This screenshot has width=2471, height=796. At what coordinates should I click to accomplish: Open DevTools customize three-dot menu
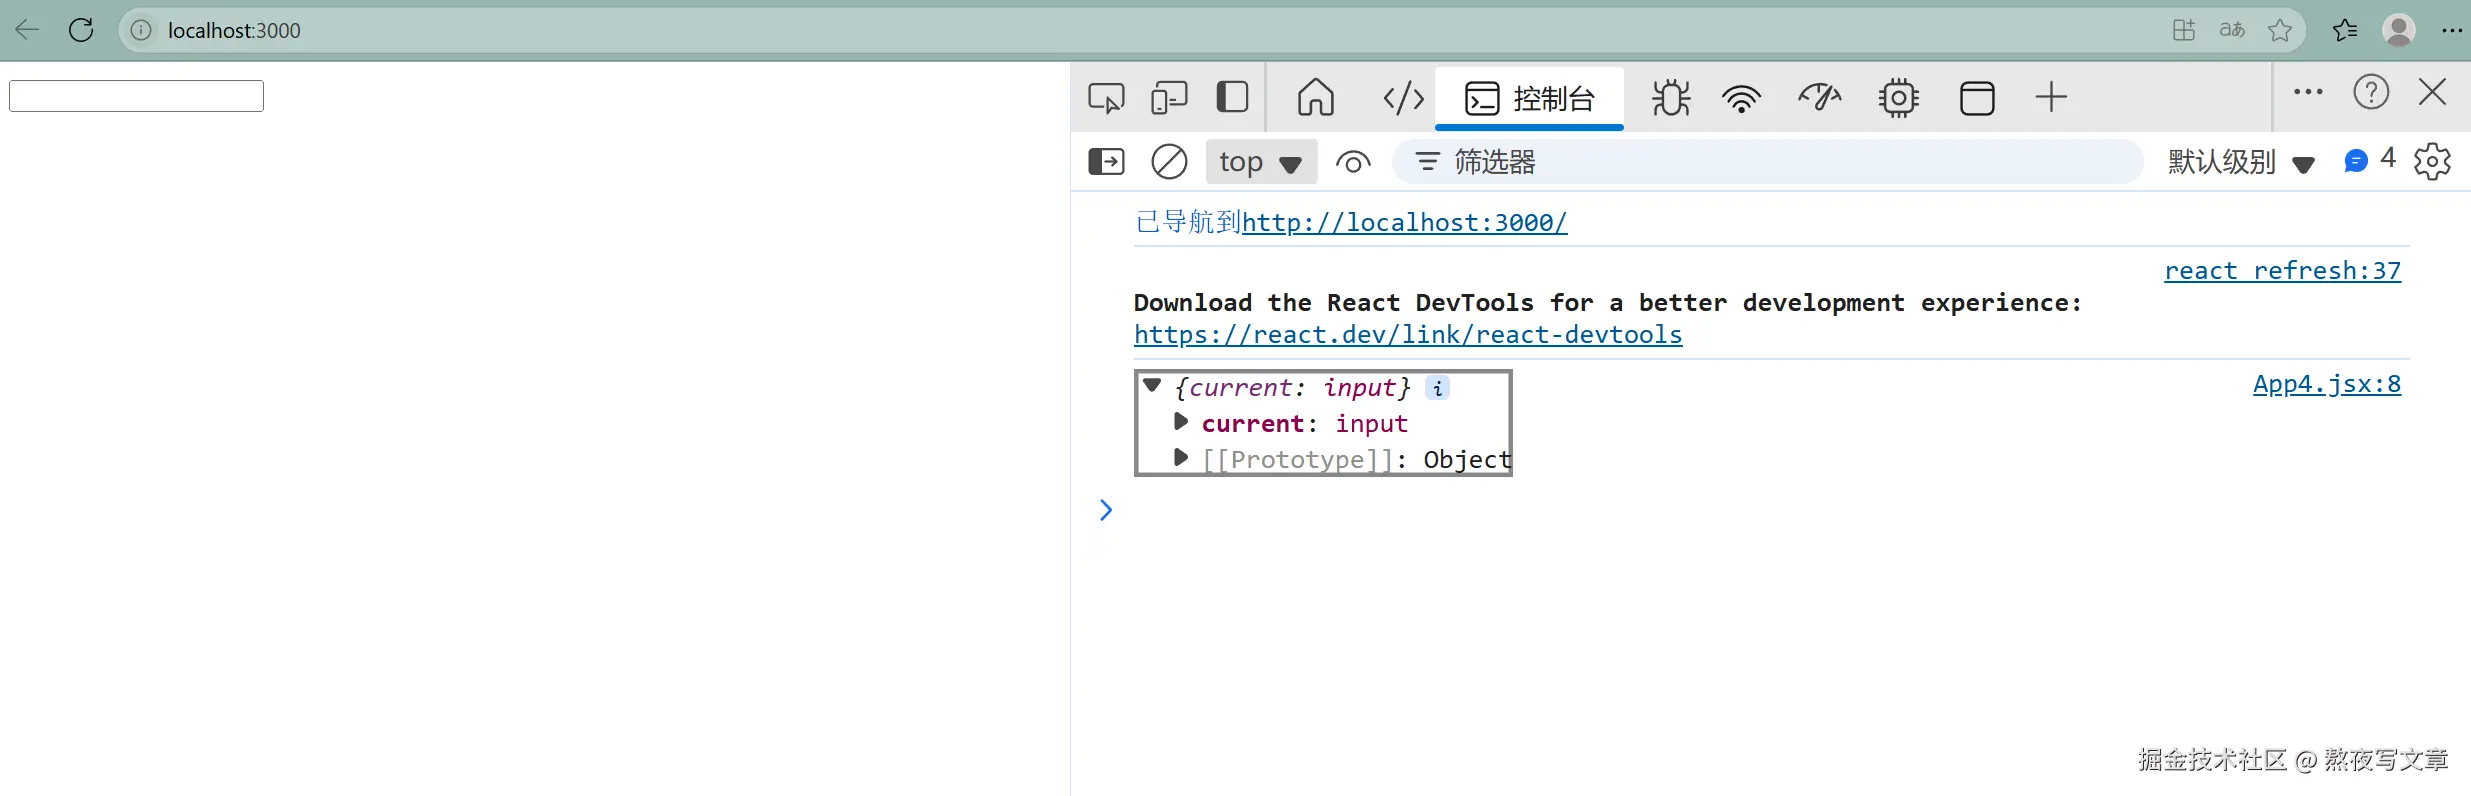coord(2308,92)
